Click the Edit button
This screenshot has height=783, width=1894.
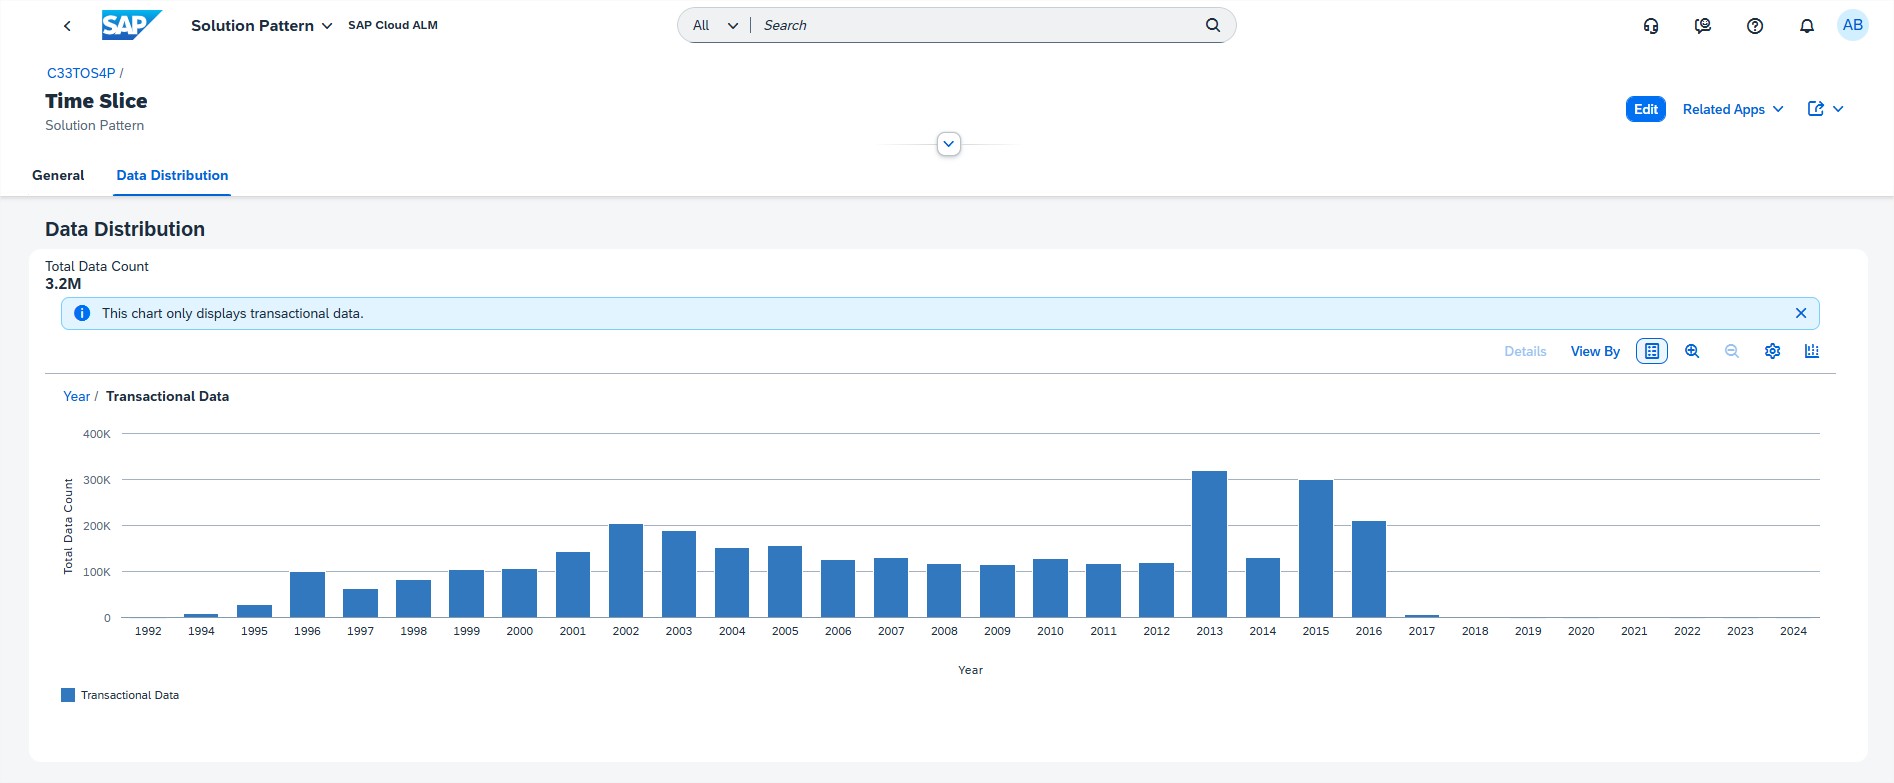pyautogui.click(x=1645, y=109)
